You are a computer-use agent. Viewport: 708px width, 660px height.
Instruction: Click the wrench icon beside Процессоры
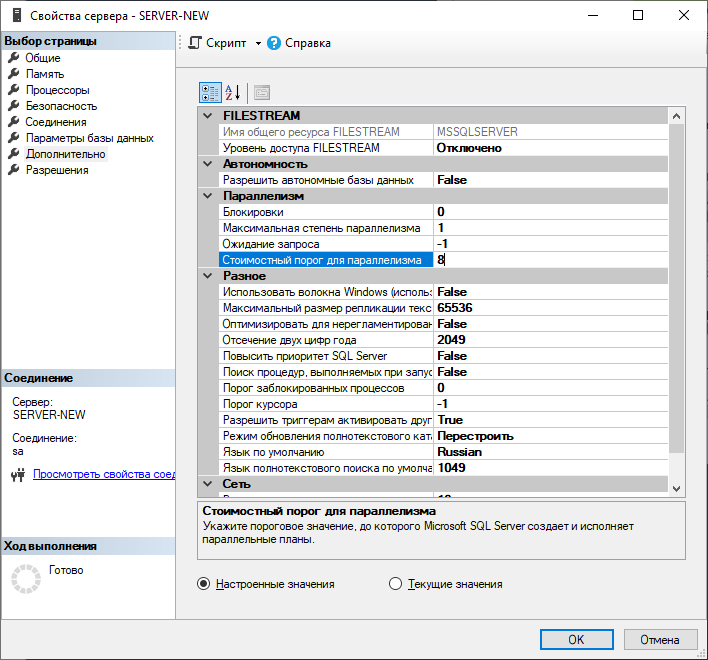click(x=14, y=89)
